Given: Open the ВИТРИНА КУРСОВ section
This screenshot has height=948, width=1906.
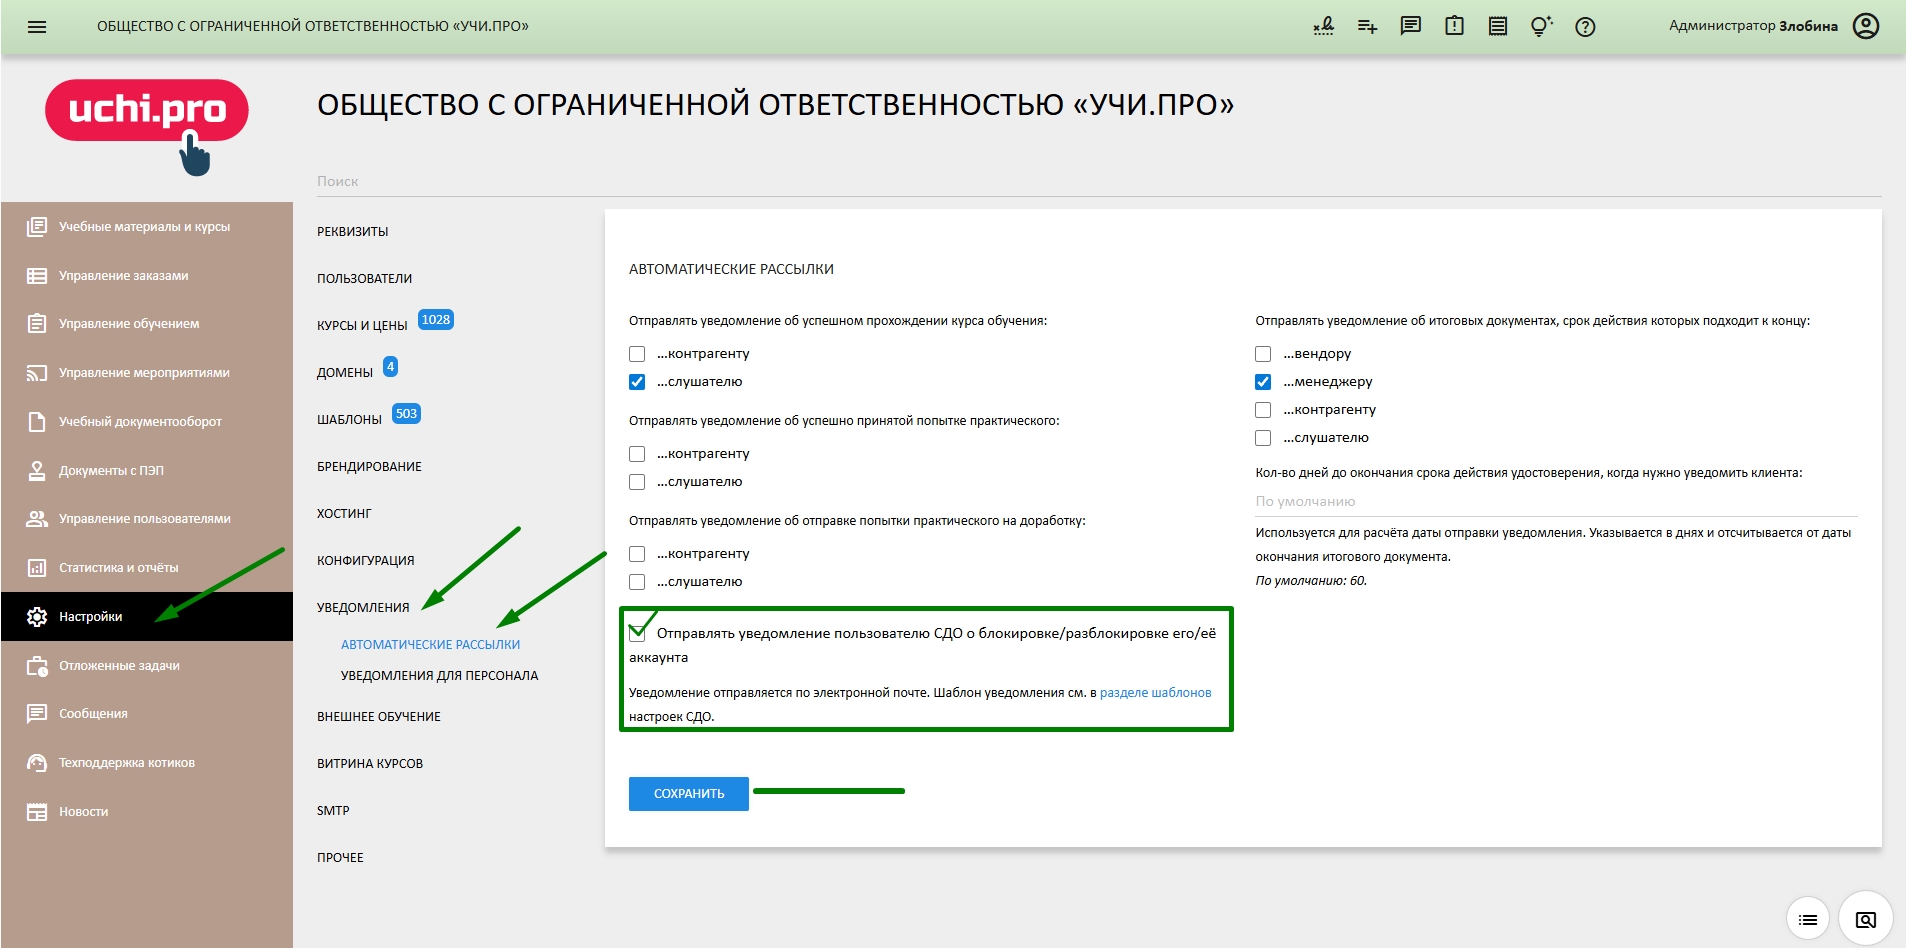Looking at the screenshot, I should (x=370, y=764).
